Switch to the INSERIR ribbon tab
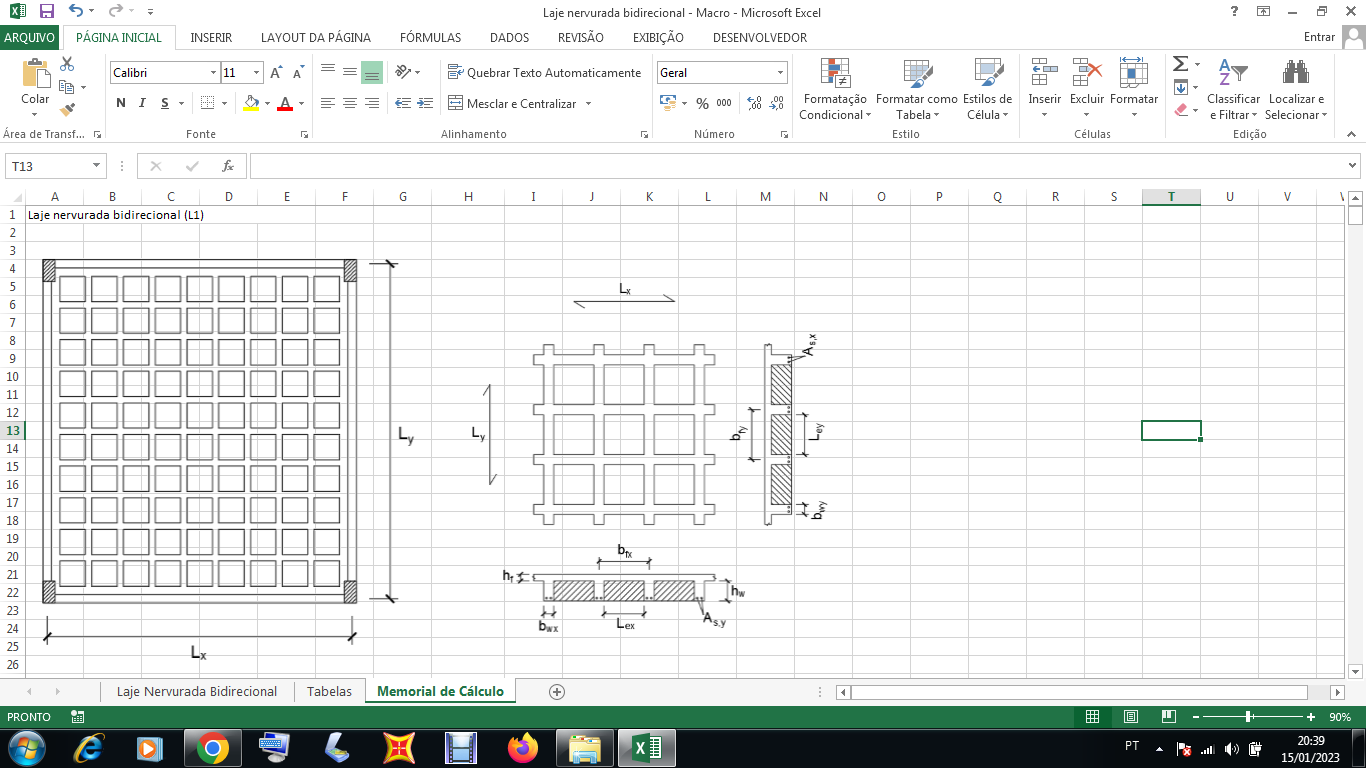The width and height of the screenshot is (1366, 768). pyautogui.click(x=211, y=37)
